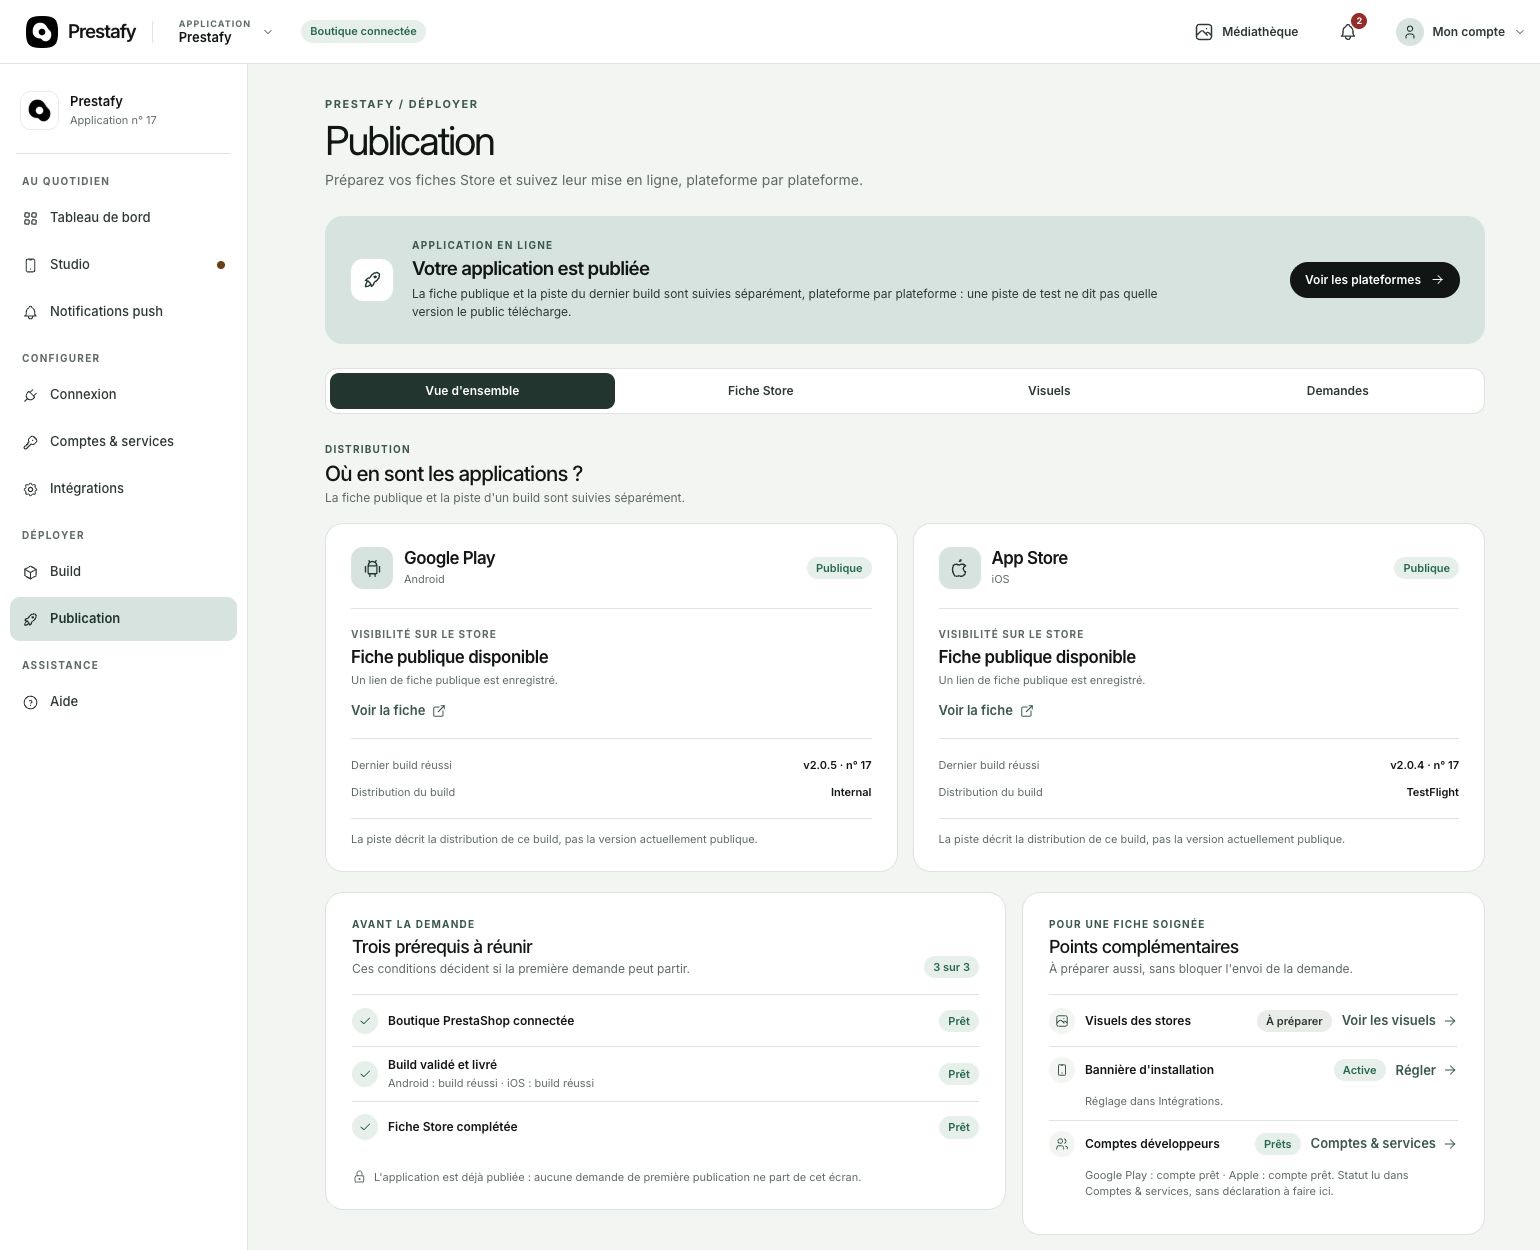
Task: Click the Visuels des stores image icon
Action: pos(1062,1021)
